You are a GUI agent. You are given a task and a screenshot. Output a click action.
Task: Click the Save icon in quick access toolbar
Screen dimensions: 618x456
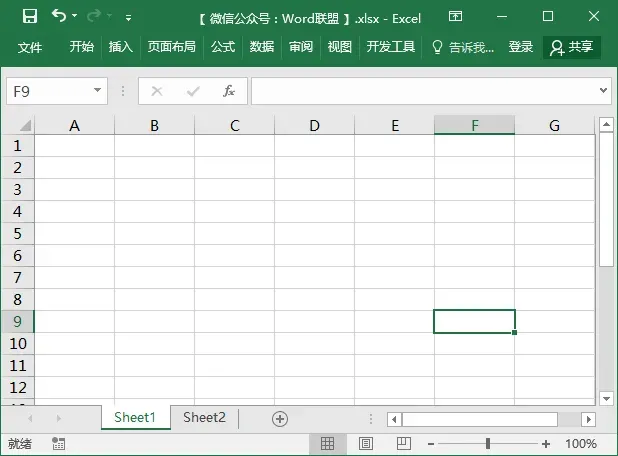coord(30,17)
